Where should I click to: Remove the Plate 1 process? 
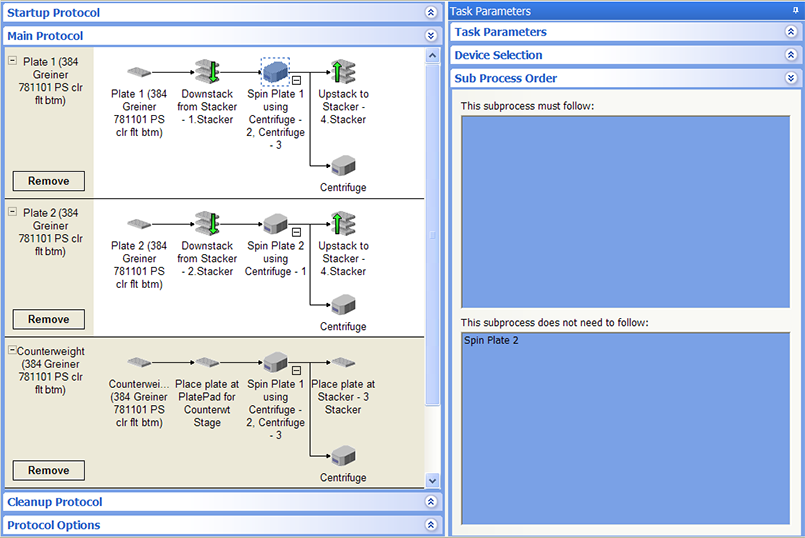point(48,181)
